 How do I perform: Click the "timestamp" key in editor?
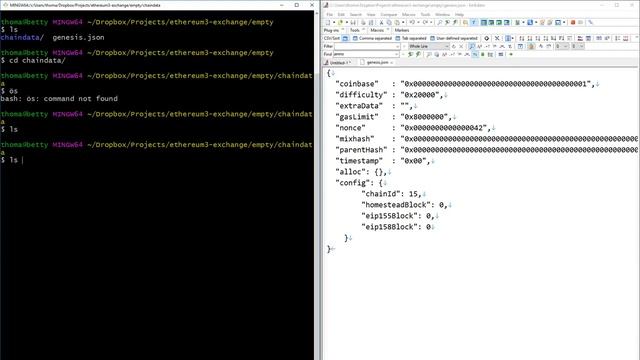click(359, 161)
